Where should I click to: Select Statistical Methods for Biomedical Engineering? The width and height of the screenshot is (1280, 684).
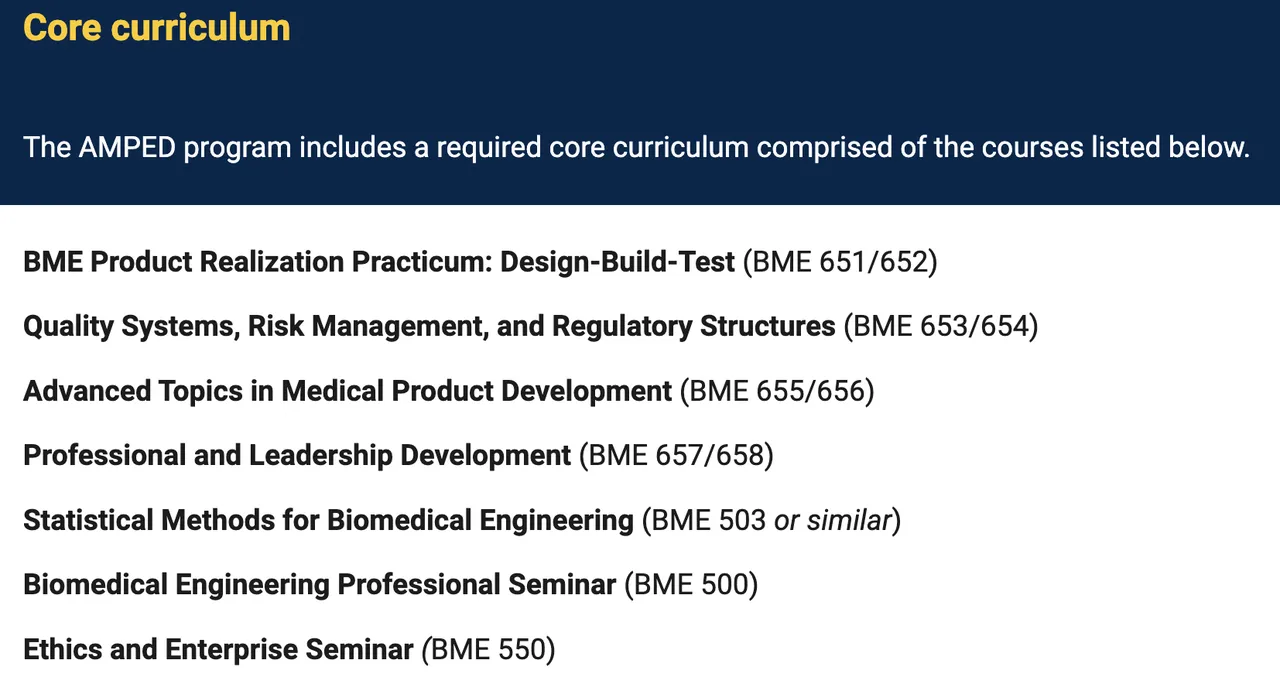328,521
